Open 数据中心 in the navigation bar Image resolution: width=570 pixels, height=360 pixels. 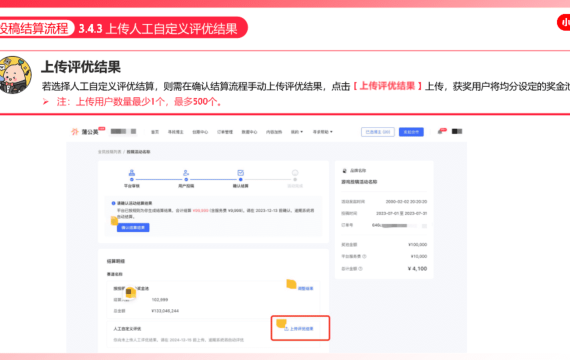click(249, 132)
